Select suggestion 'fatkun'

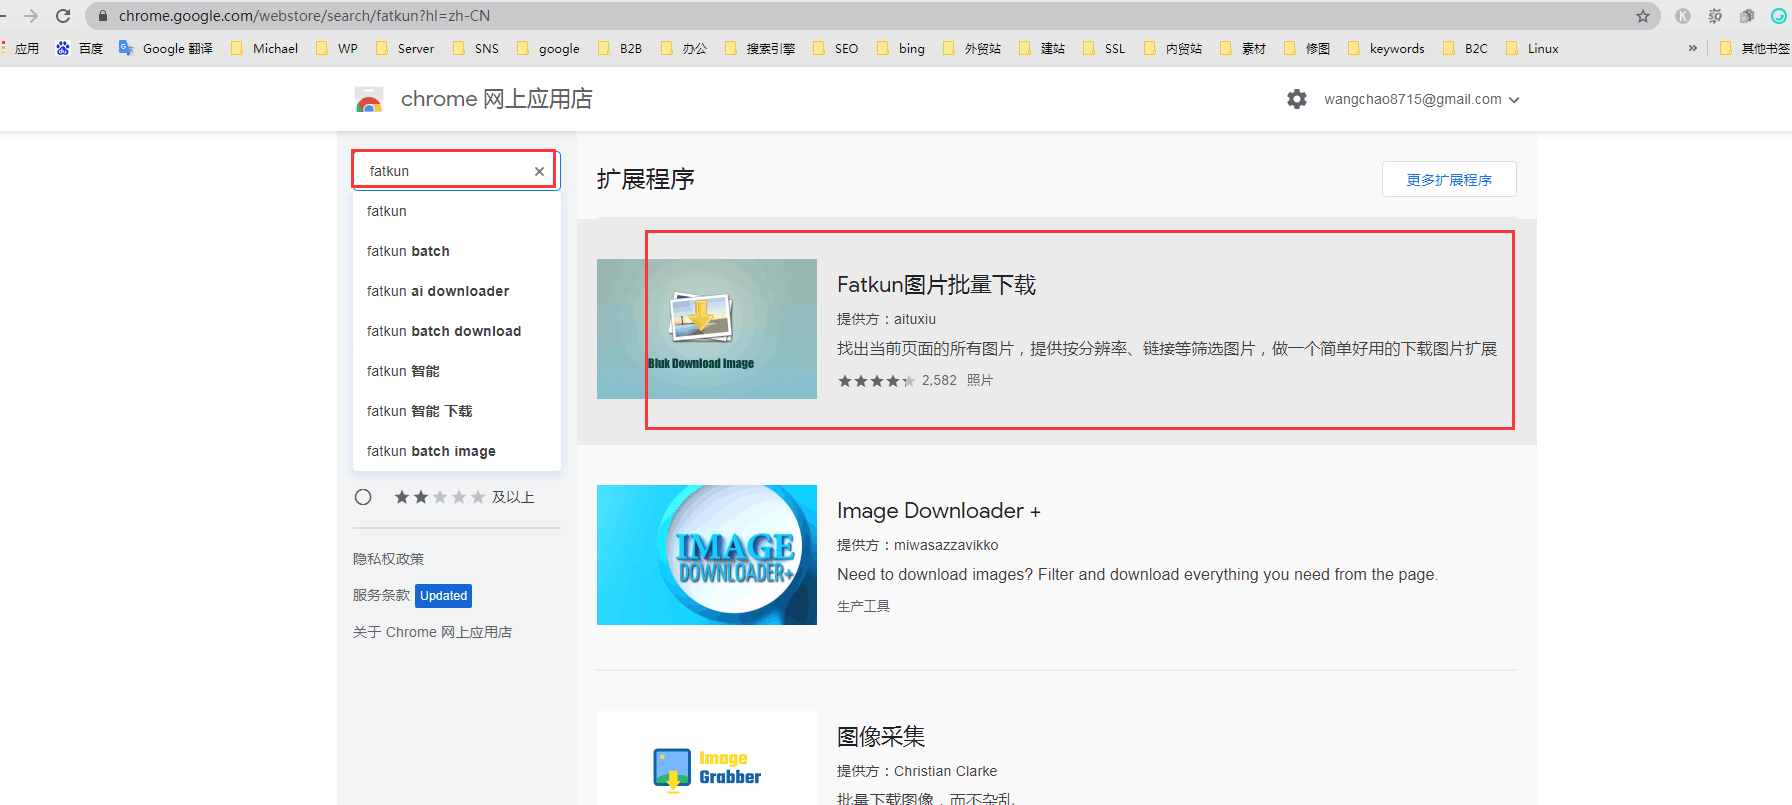(x=457, y=211)
